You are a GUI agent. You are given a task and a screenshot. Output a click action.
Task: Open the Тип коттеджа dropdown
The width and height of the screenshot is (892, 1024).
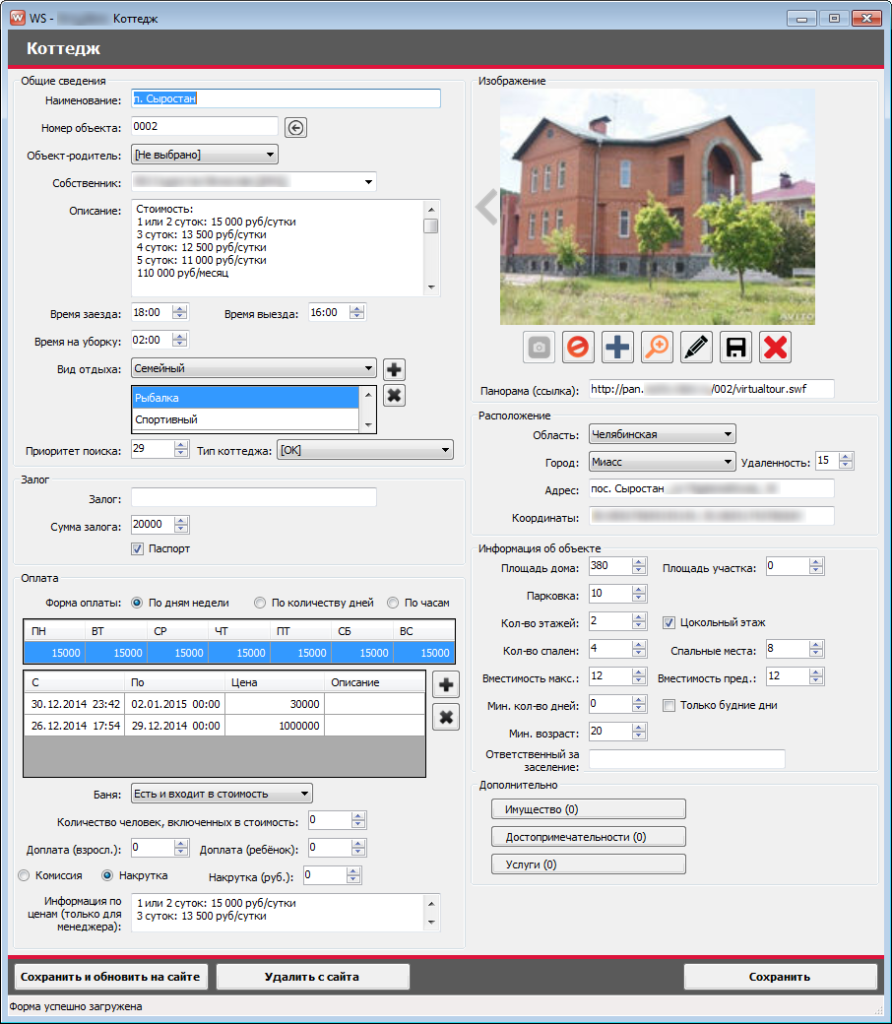click(365, 450)
